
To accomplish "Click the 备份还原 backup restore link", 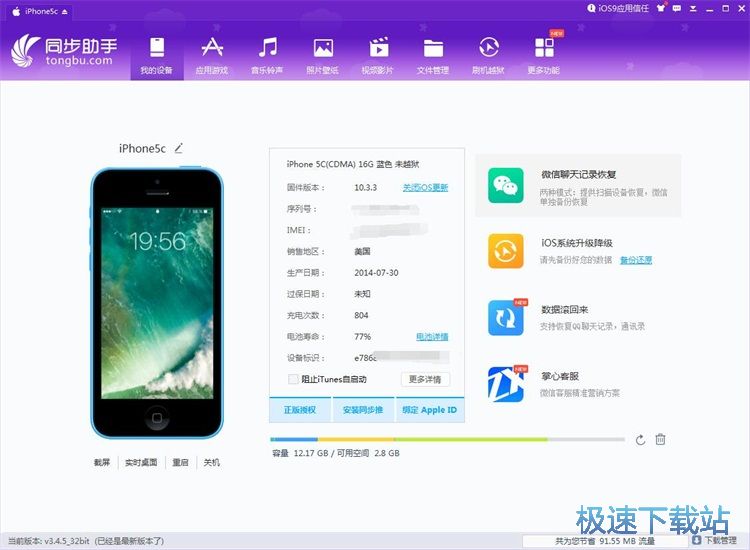I will tap(636, 260).
